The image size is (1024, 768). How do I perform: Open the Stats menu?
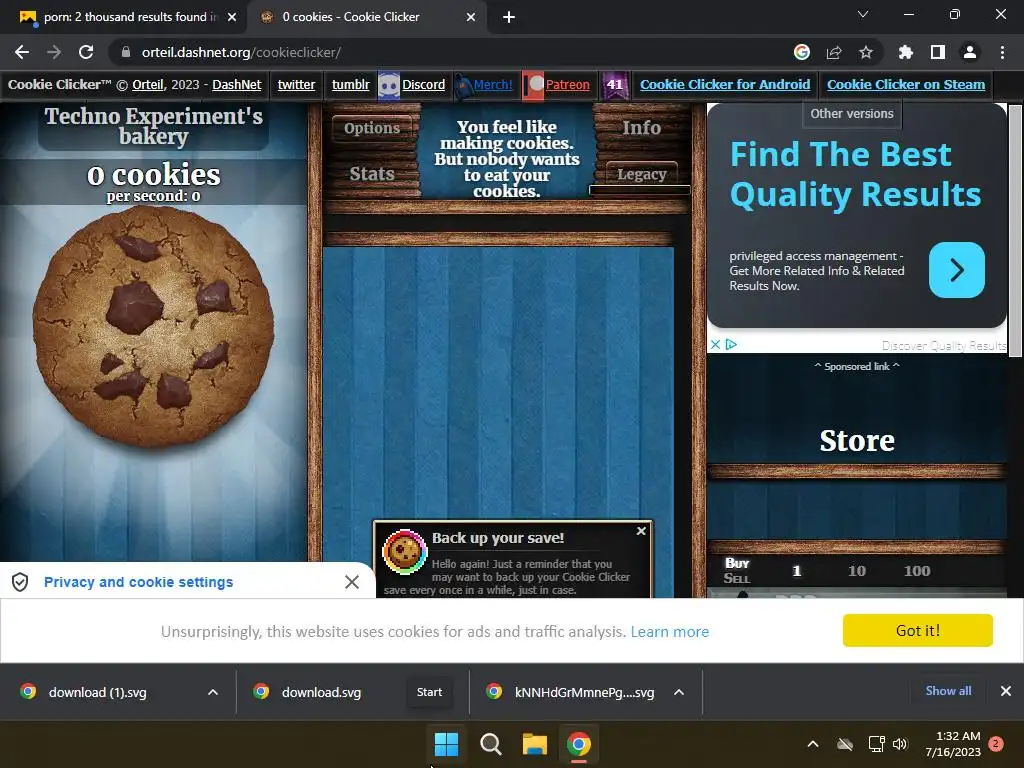pyautogui.click(x=372, y=174)
